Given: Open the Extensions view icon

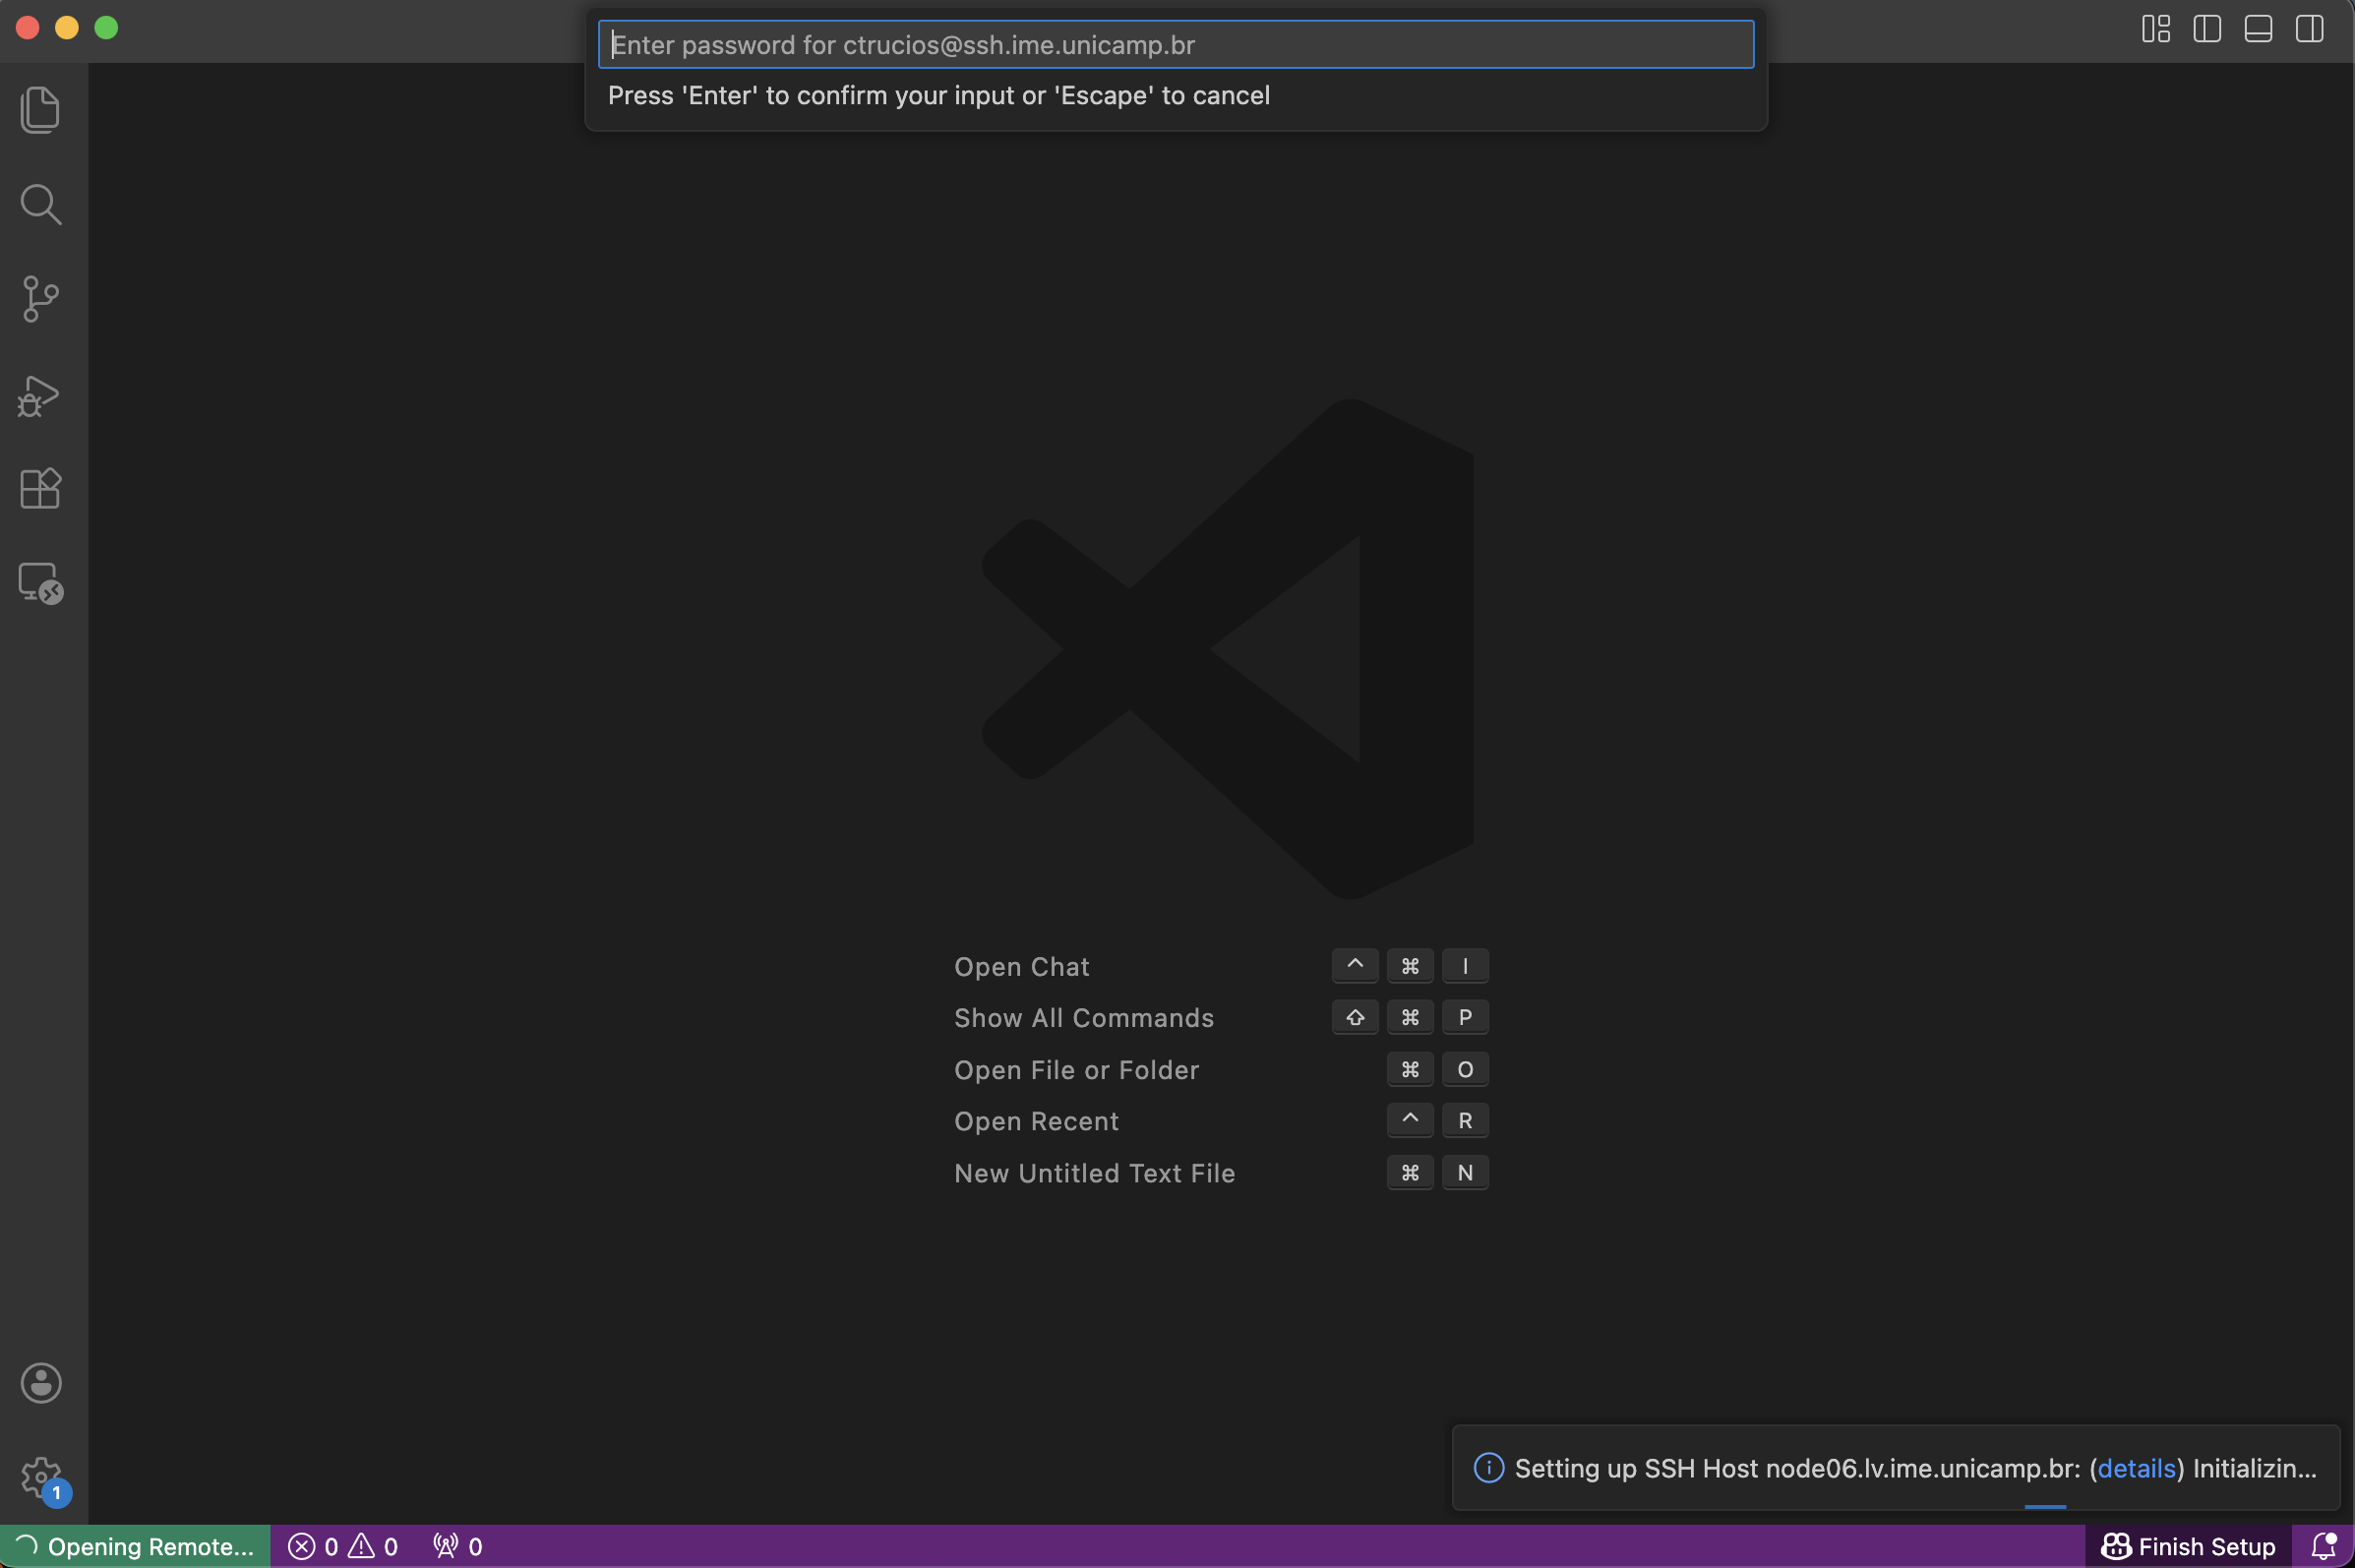Looking at the screenshot, I should 40,489.
